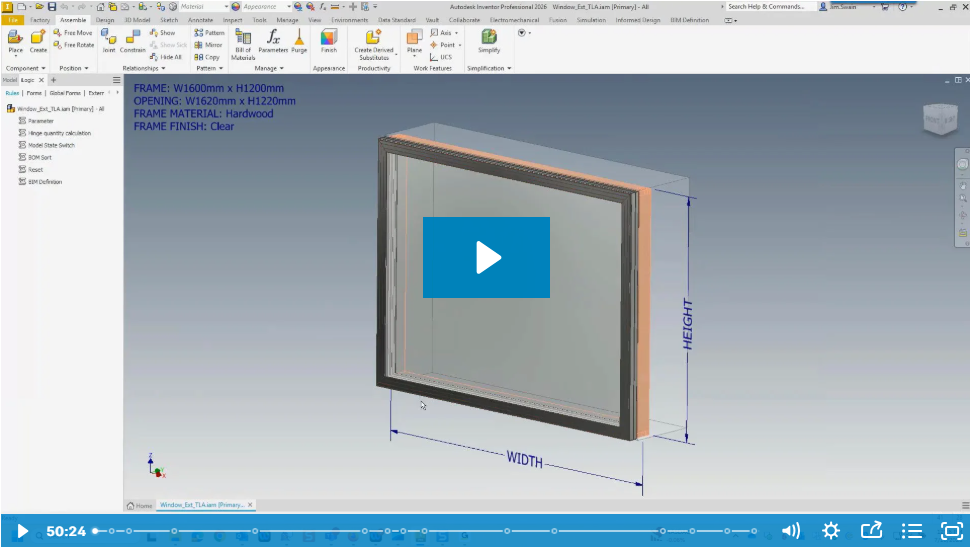The height and width of the screenshot is (547, 970).
Task: Toggle fullscreen video mode
Action: (951, 531)
